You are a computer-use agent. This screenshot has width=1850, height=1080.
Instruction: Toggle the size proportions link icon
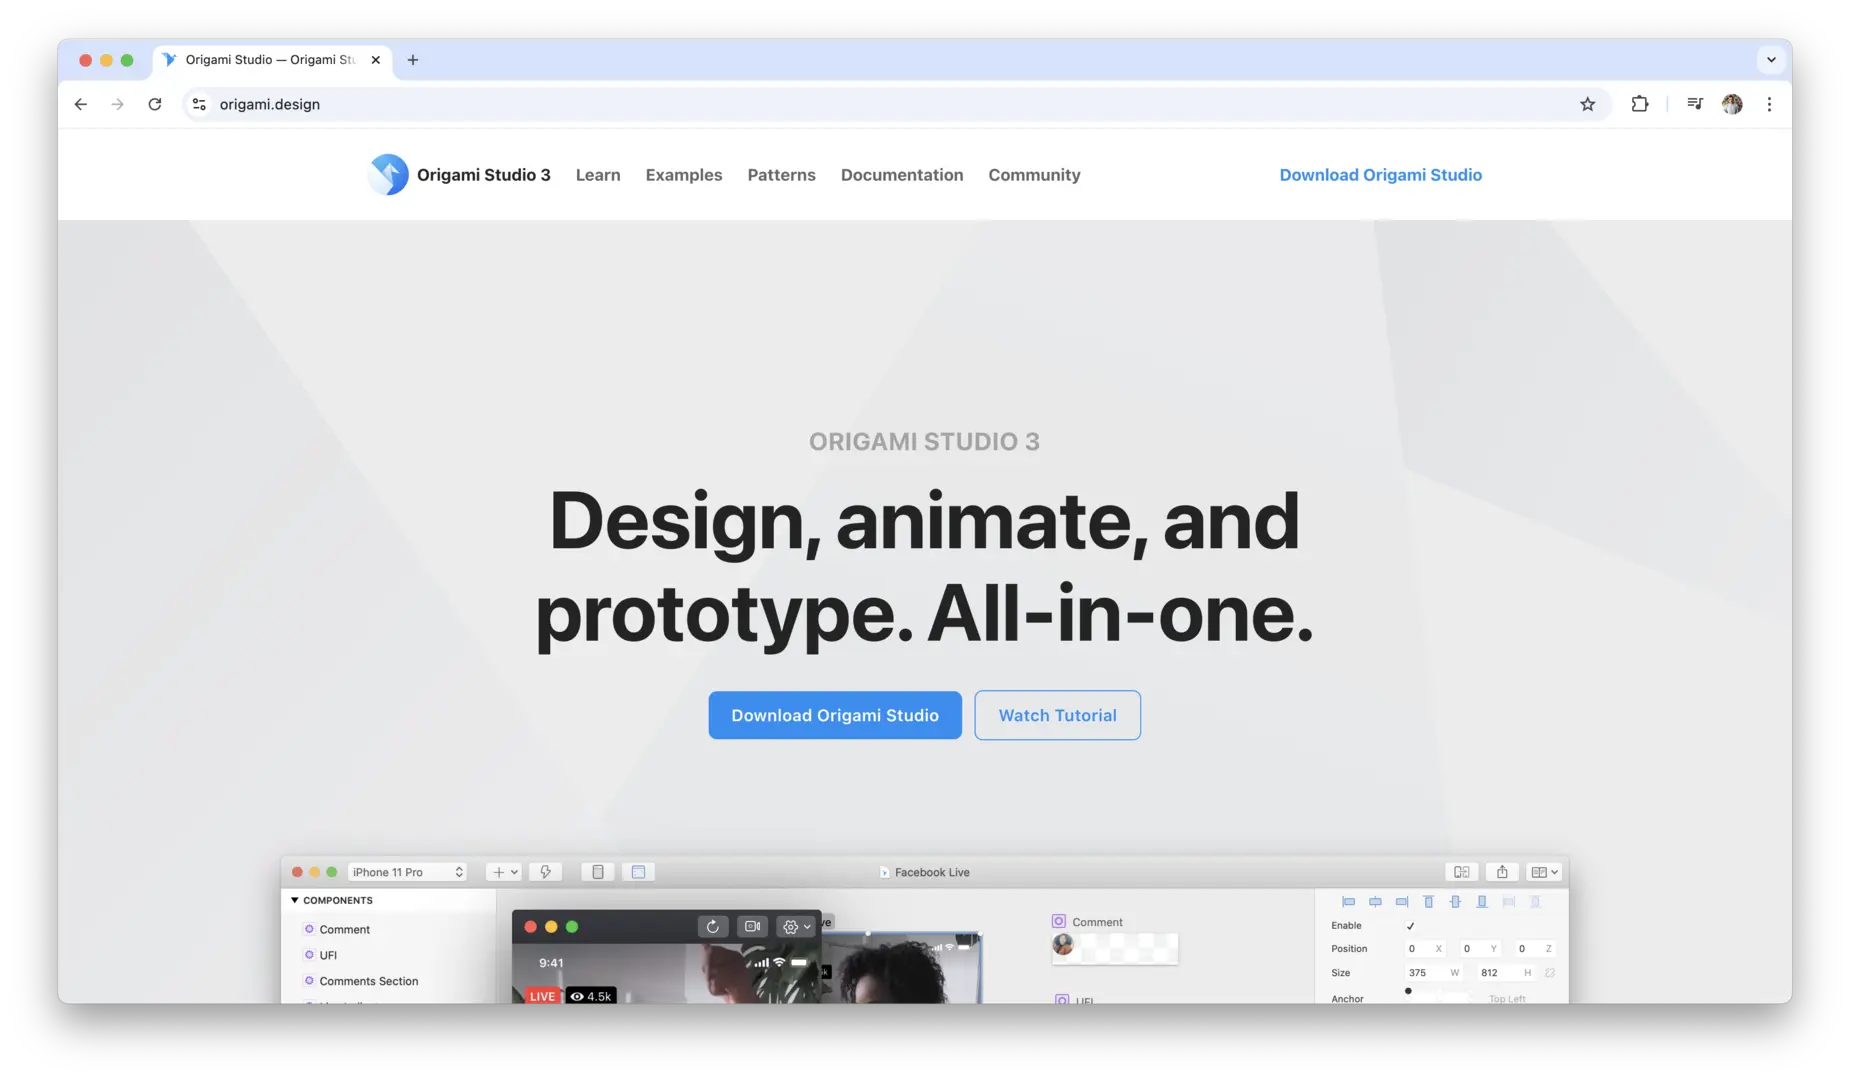pyautogui.click(x=1549, y=973)
